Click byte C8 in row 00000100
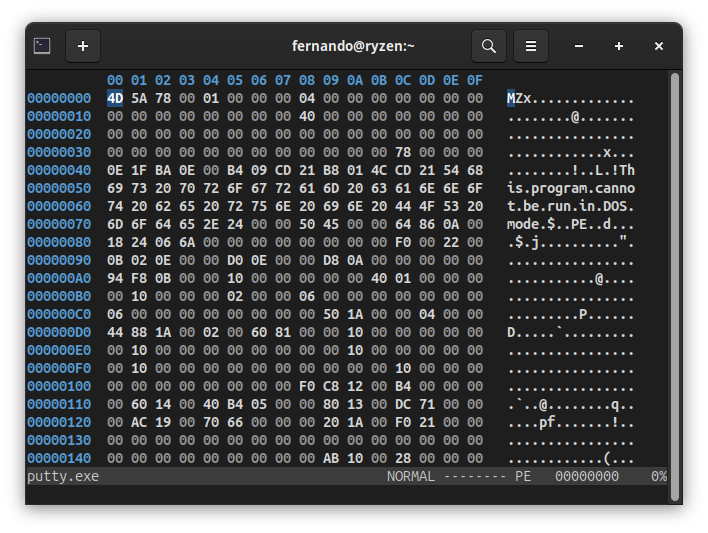Image resolution: width=708 pixels, height=533 pixels. tap(331, 386)
